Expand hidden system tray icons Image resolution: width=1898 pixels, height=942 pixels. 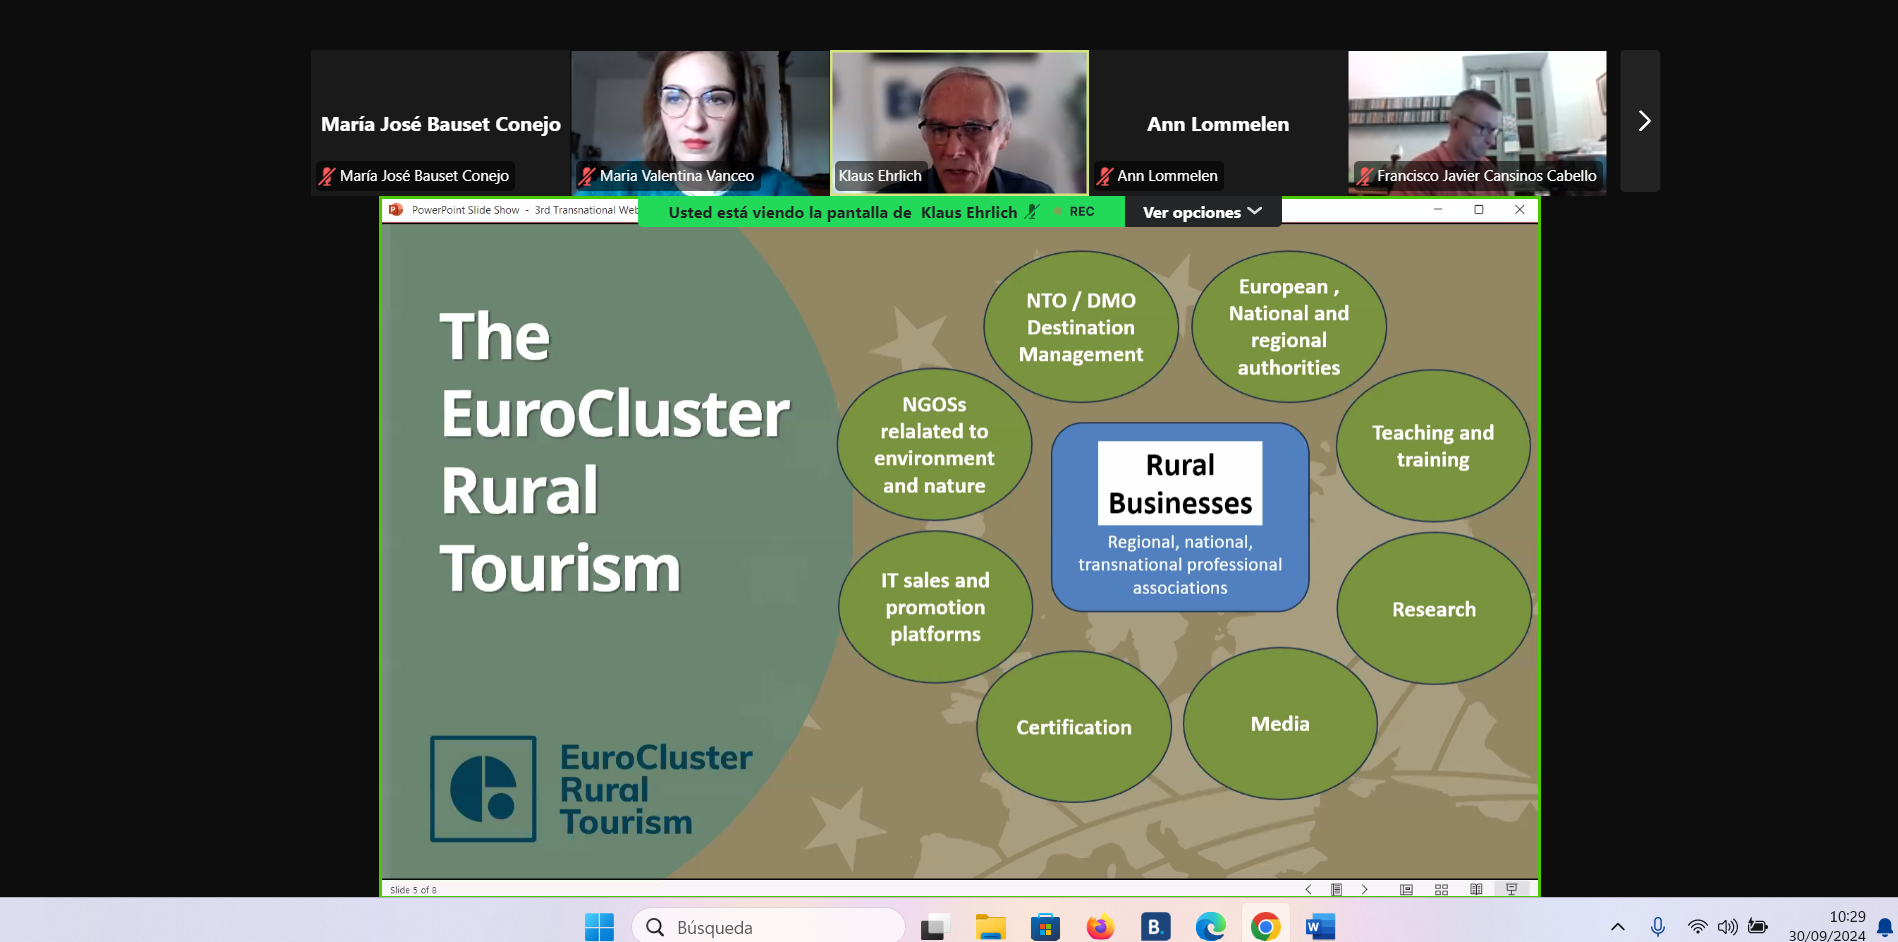point(1617,927)
